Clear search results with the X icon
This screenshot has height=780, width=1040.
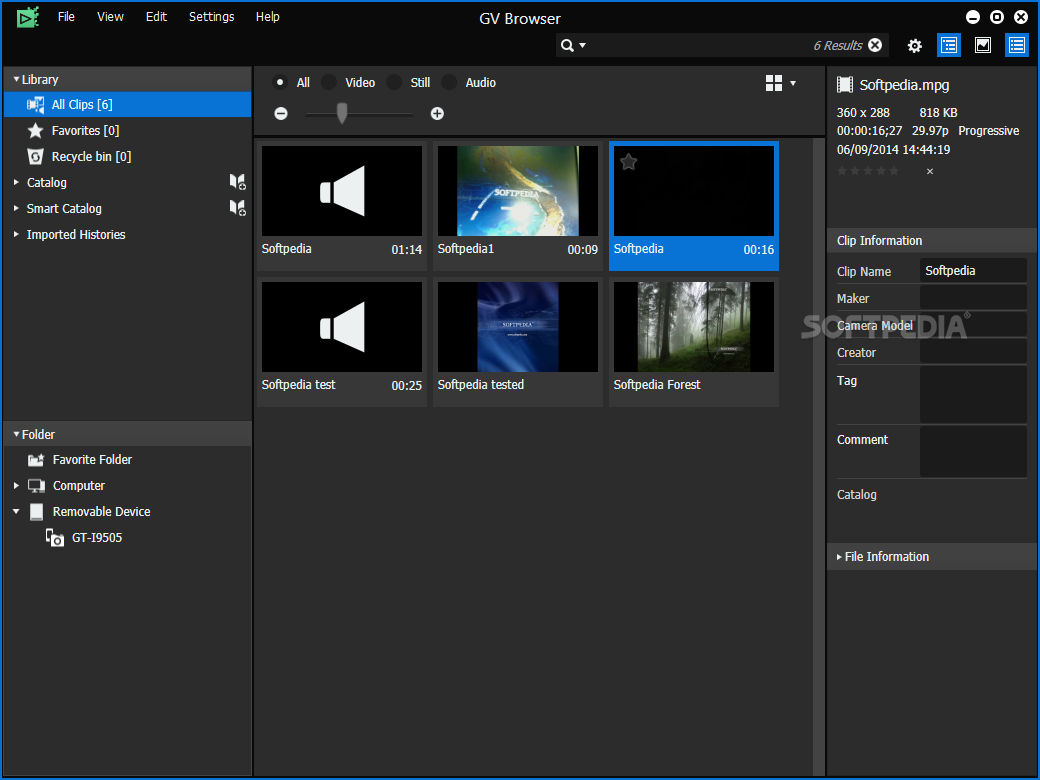click(875, 45)
